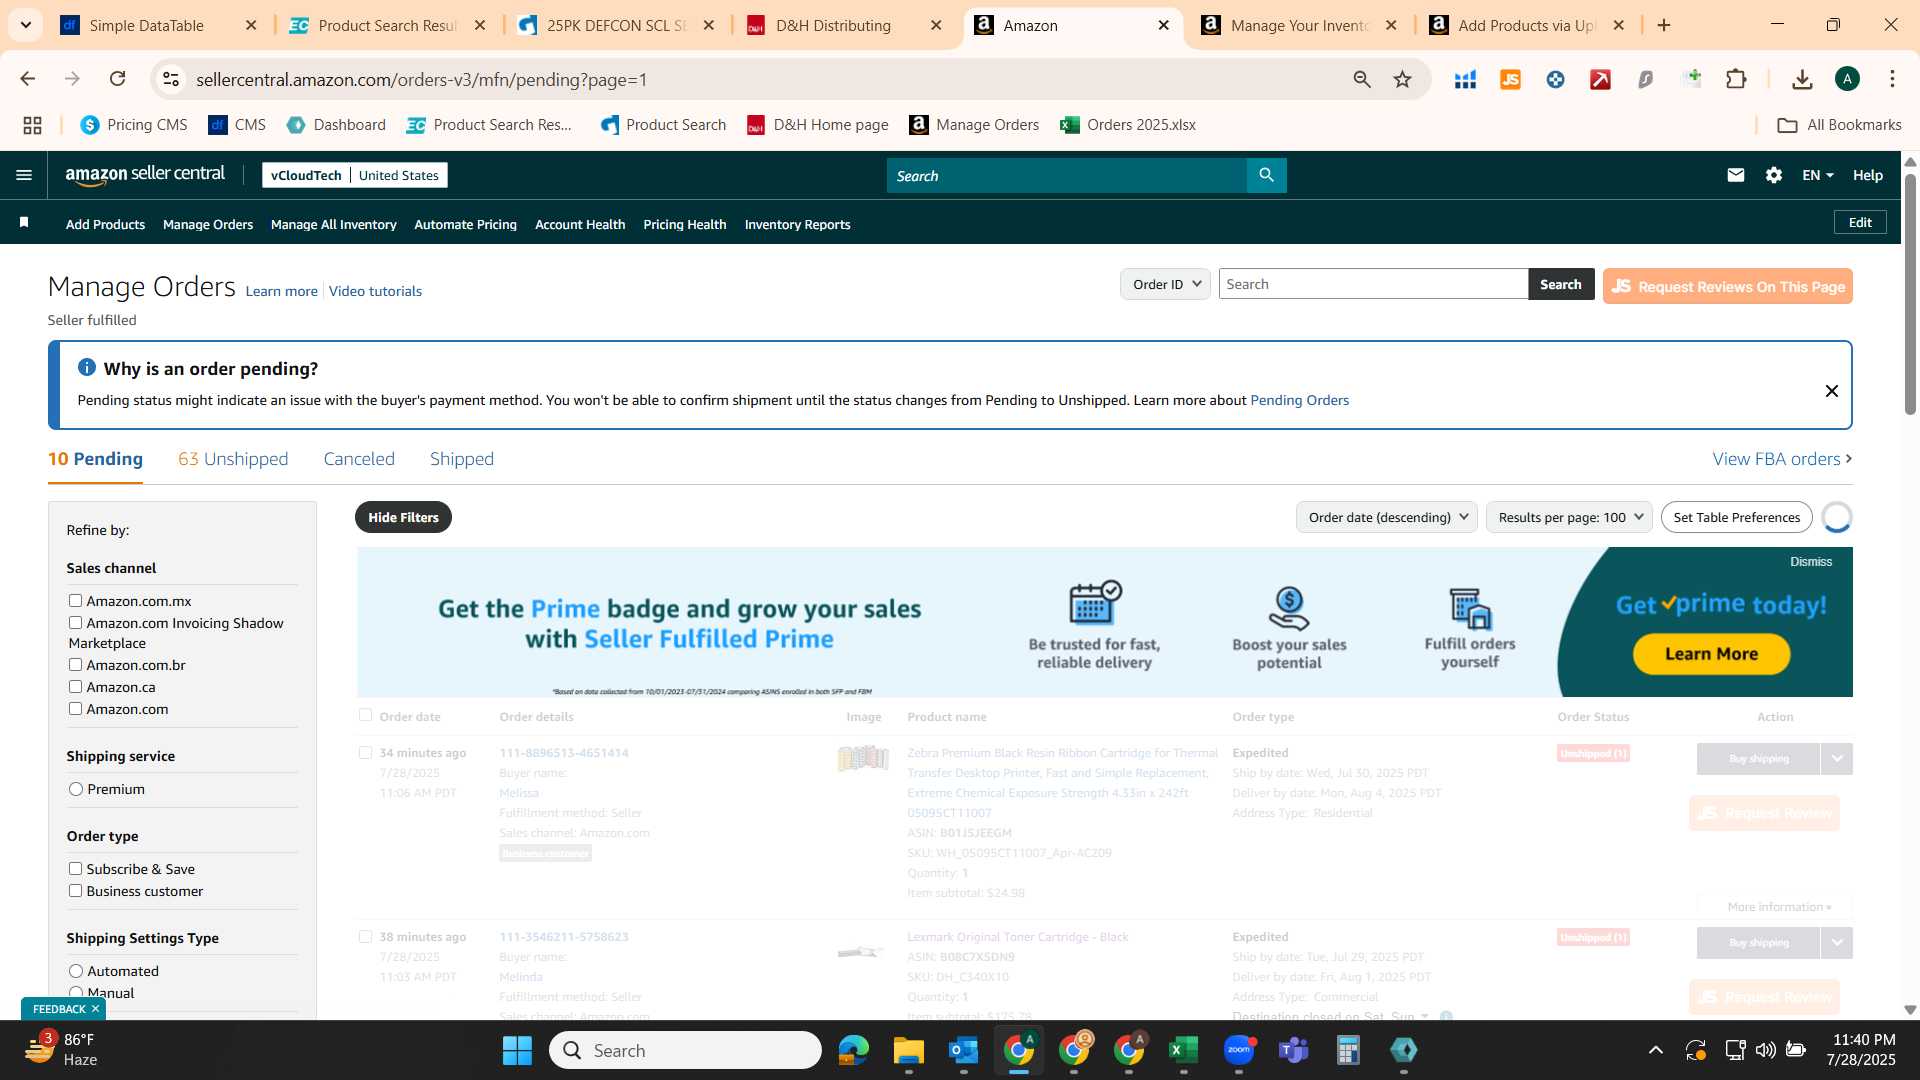
Task: Expand Buy shipping arrow for order 111-3546211-5758623
Action: 1837,943
